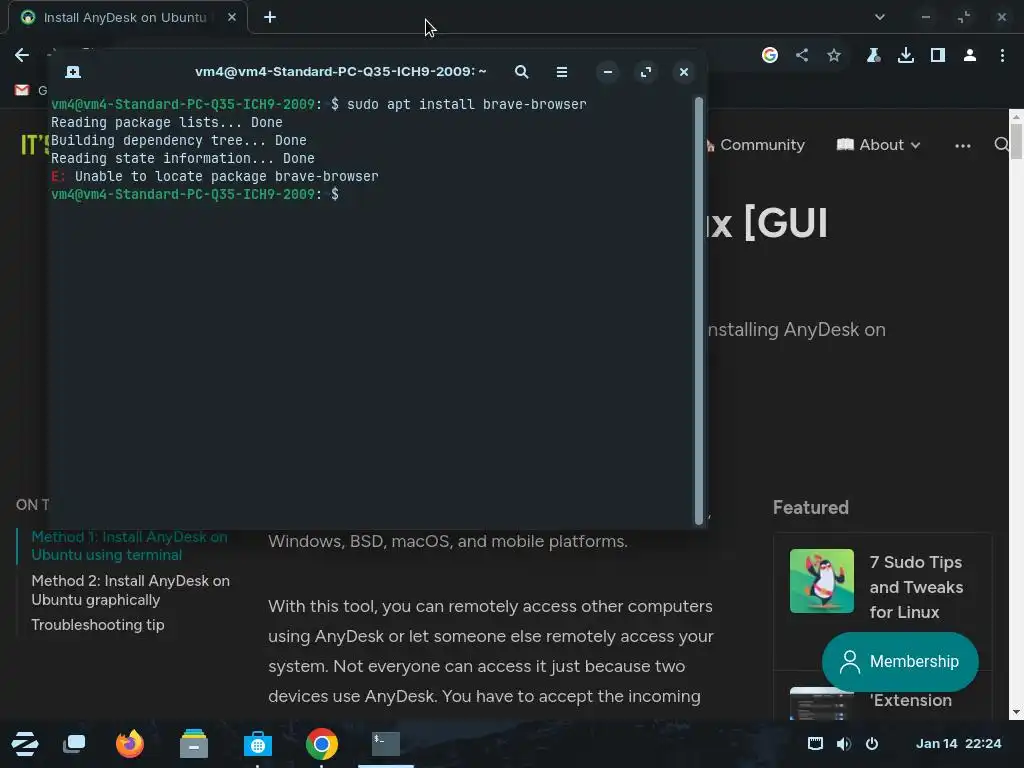This screenshot has height=768, width=1024.
Task: Open the Zorin start menu icon
Action: click(25, 744)
